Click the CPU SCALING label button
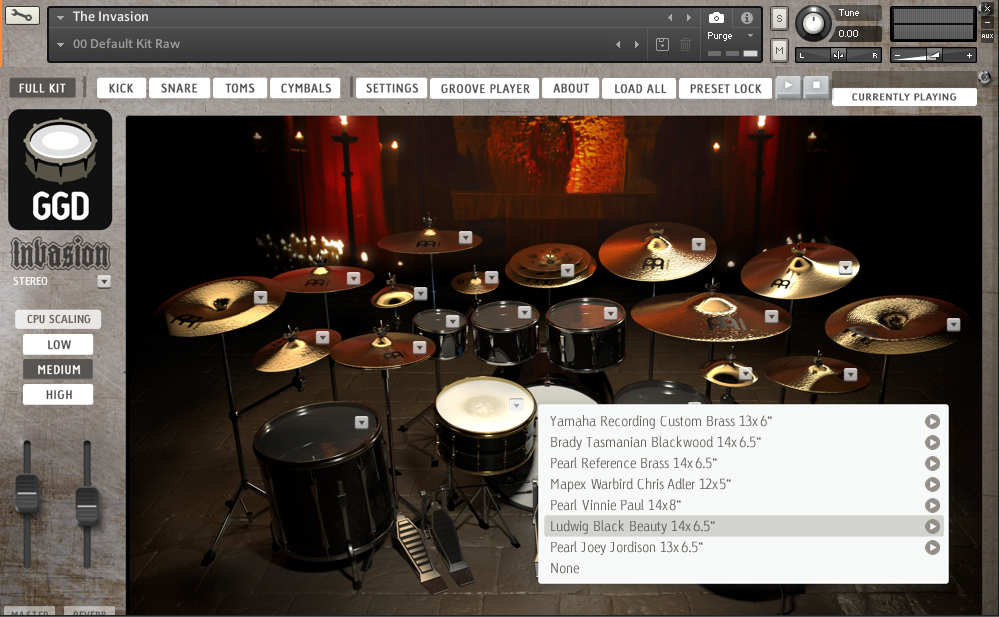Screen dimensions: 999x617 click(x=58, y=319)
